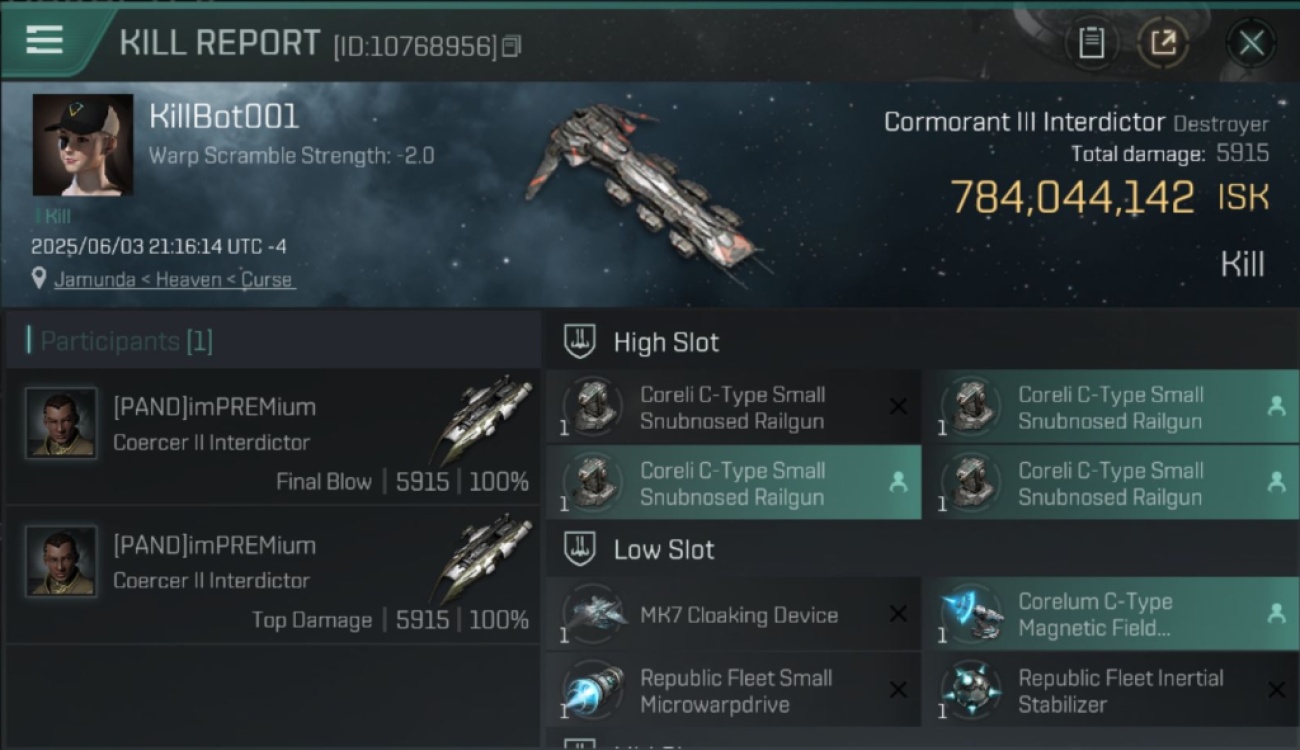Select the MK7 Cloaking Device module
Viewport: 1300px width, 750px height.
coord(734,614)
